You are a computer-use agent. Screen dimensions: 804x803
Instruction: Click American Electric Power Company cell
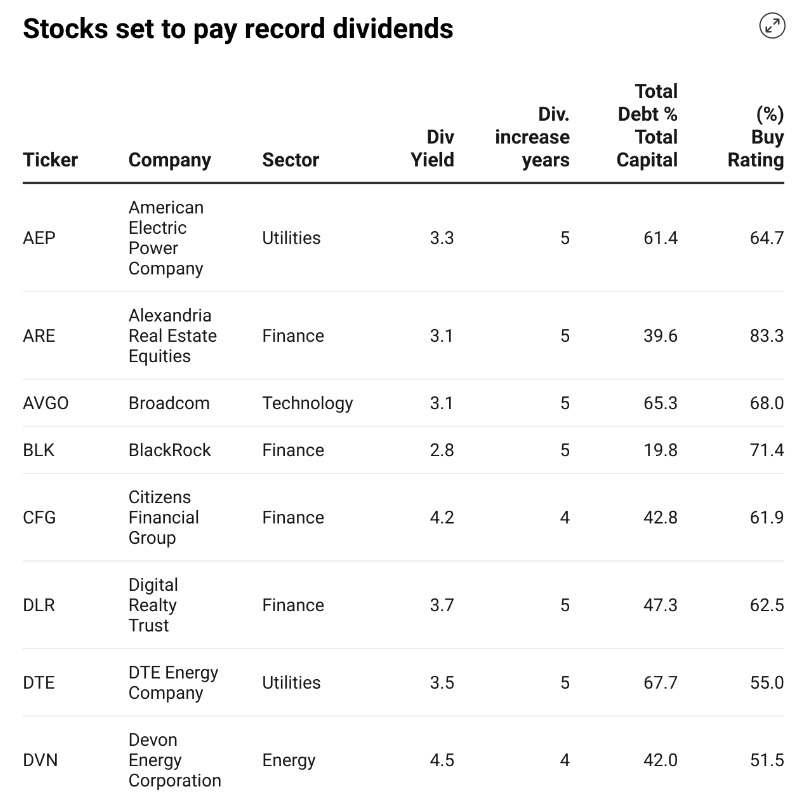click(x=166, y=238)
